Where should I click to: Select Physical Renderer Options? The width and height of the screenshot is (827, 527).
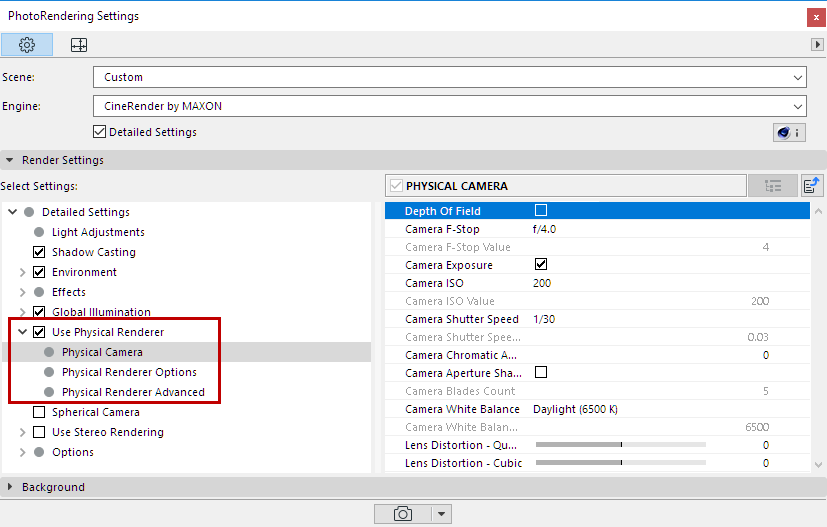tap(129, 372)
